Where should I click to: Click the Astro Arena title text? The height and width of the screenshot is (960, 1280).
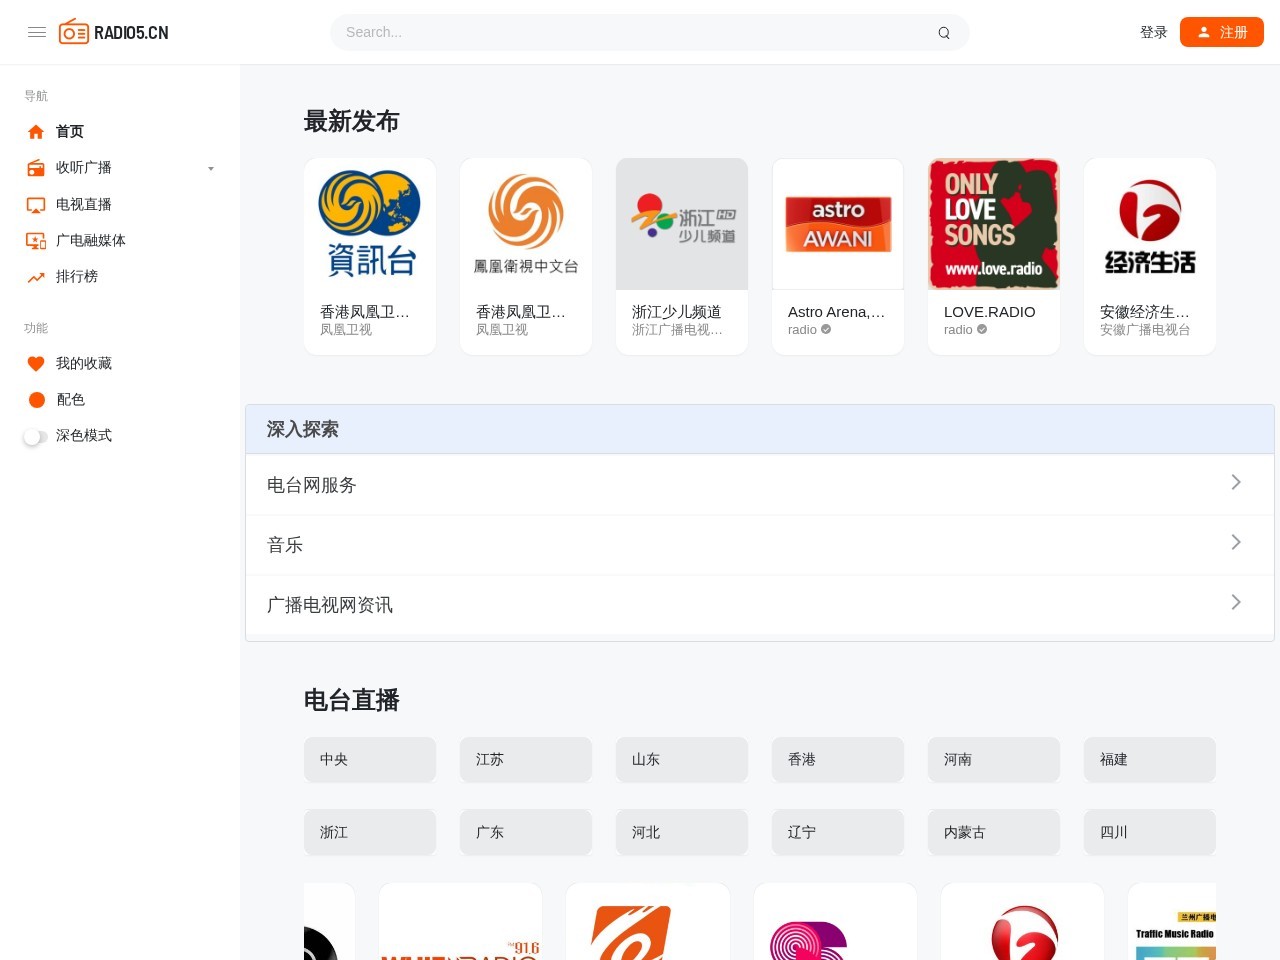(x=837, y=312)
